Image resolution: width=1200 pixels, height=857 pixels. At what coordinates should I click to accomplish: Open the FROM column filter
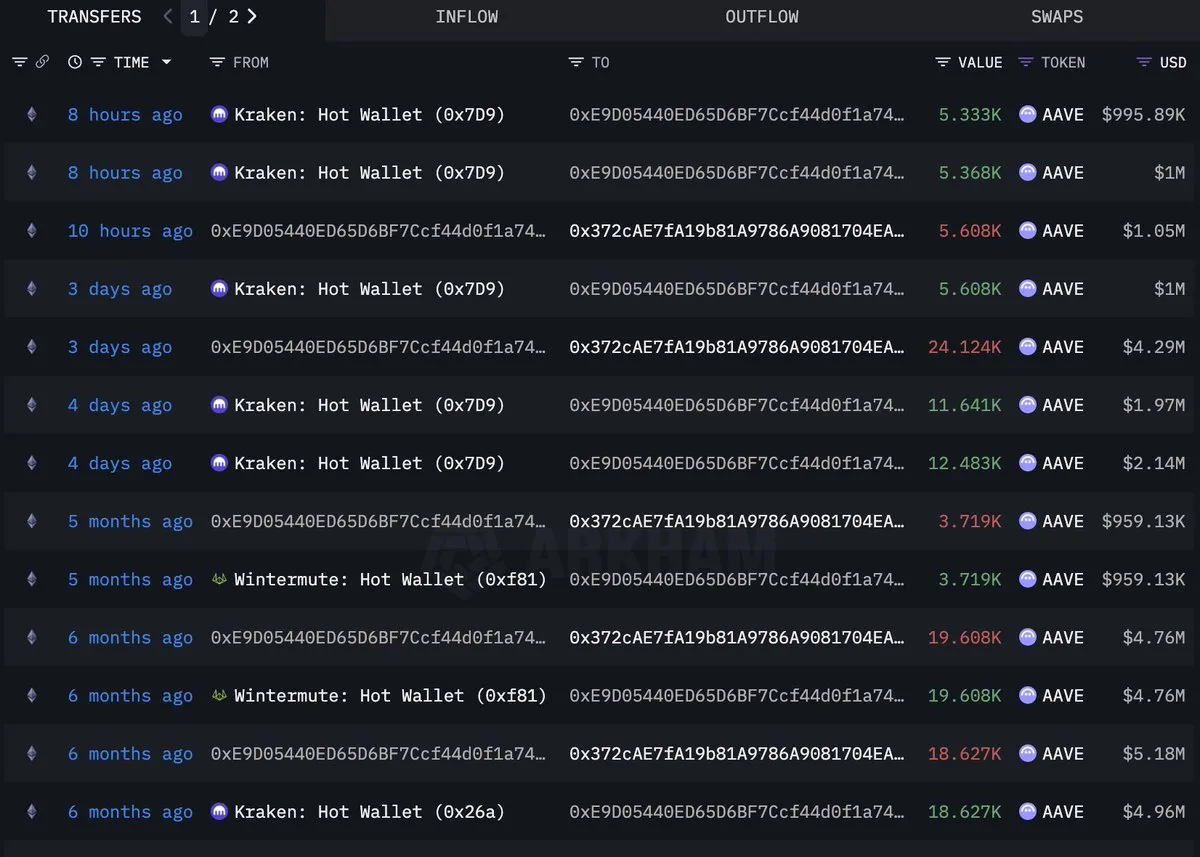point(217,62)
